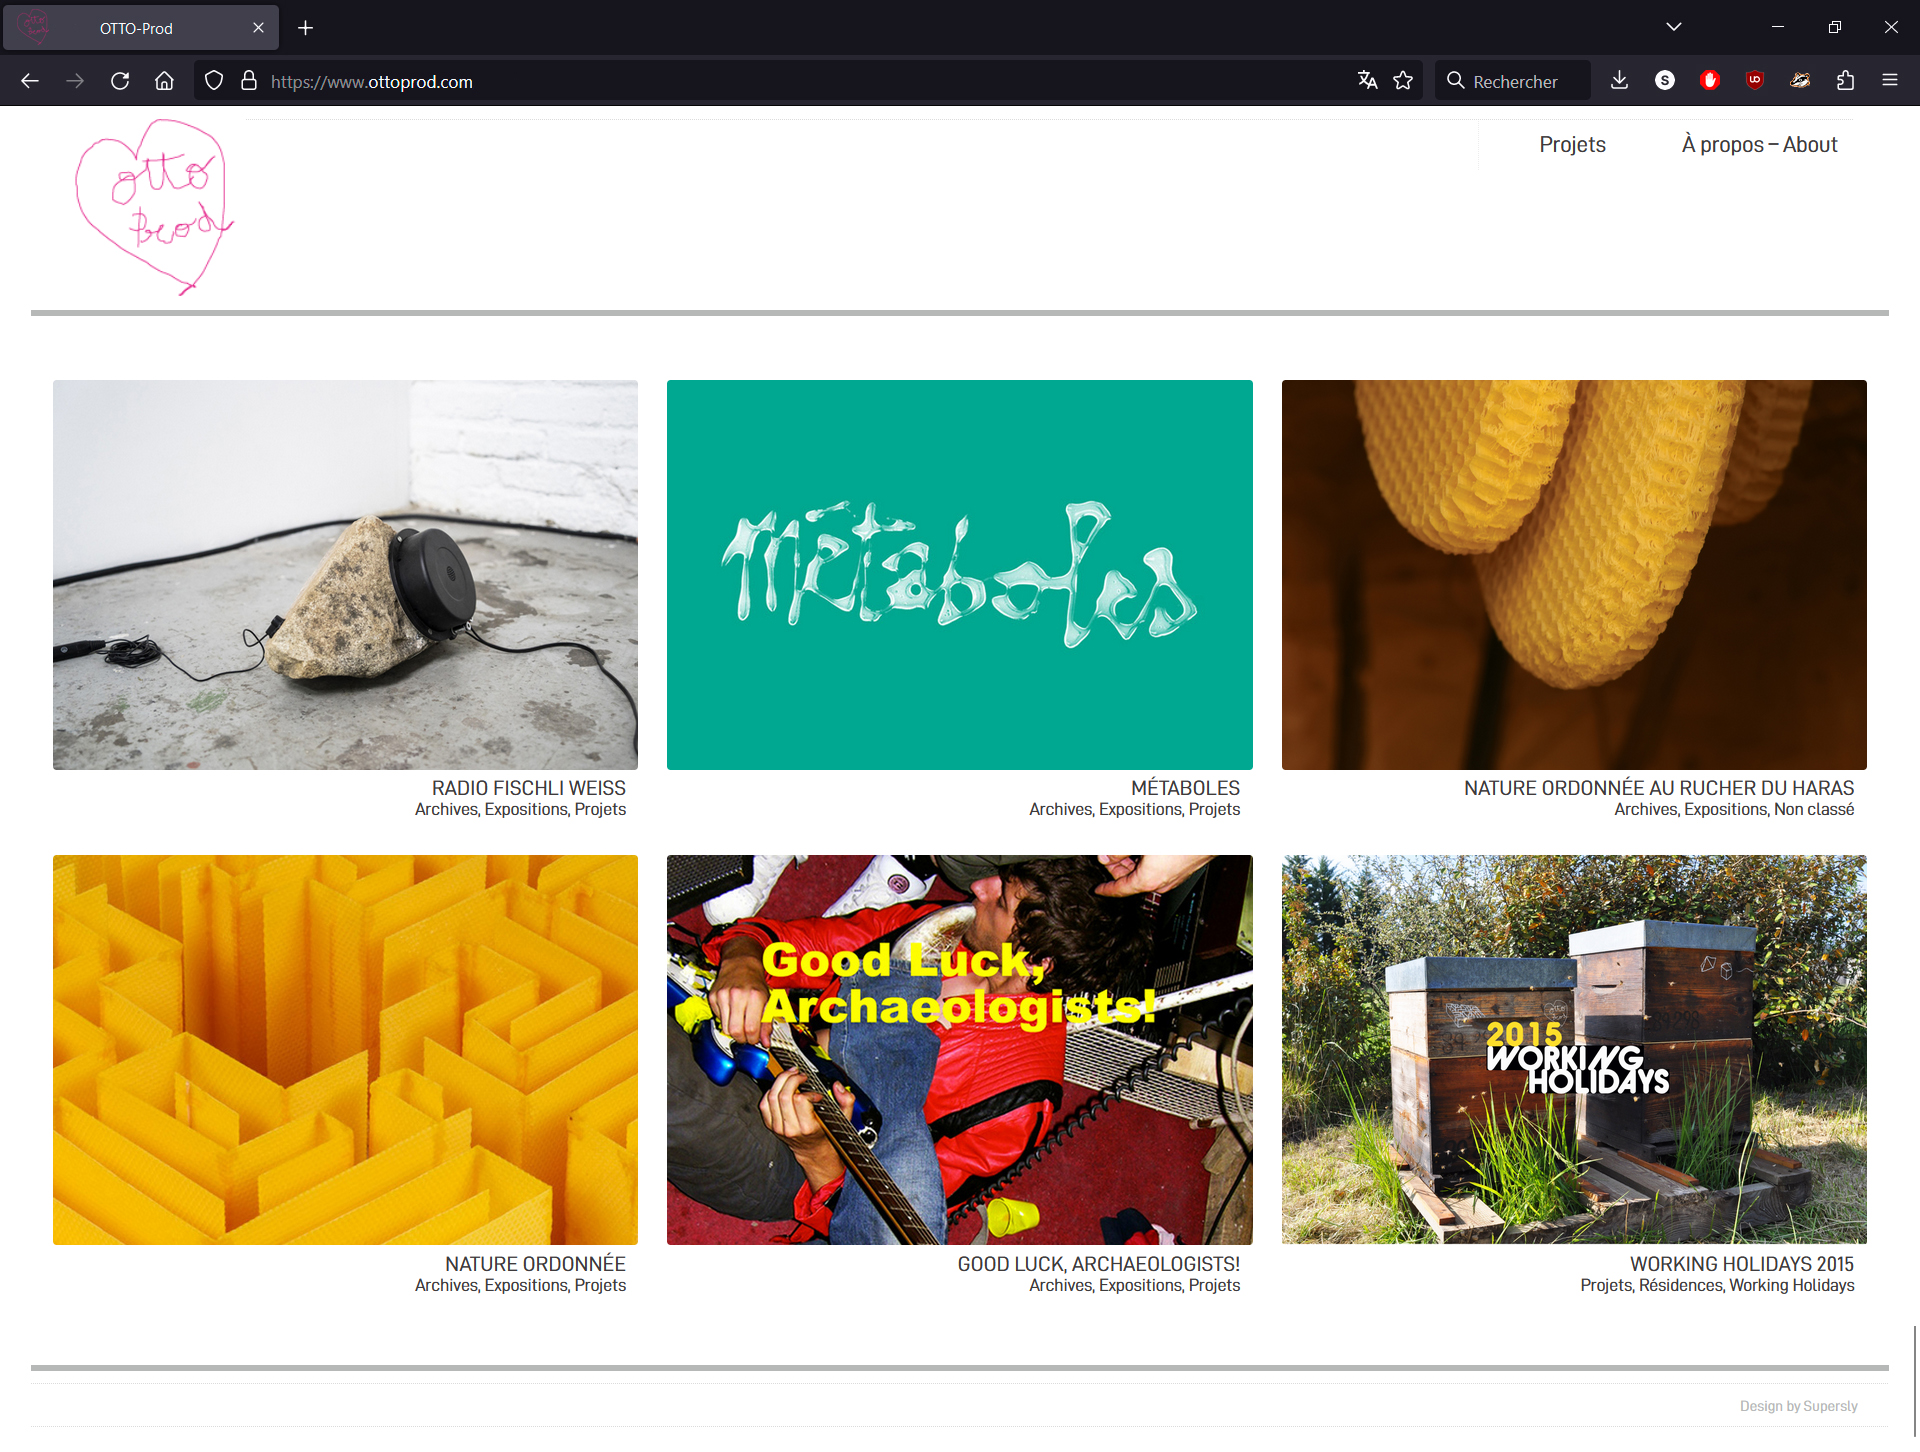
Task: Bookmark this page with star icon
Action: [1403, 81]
